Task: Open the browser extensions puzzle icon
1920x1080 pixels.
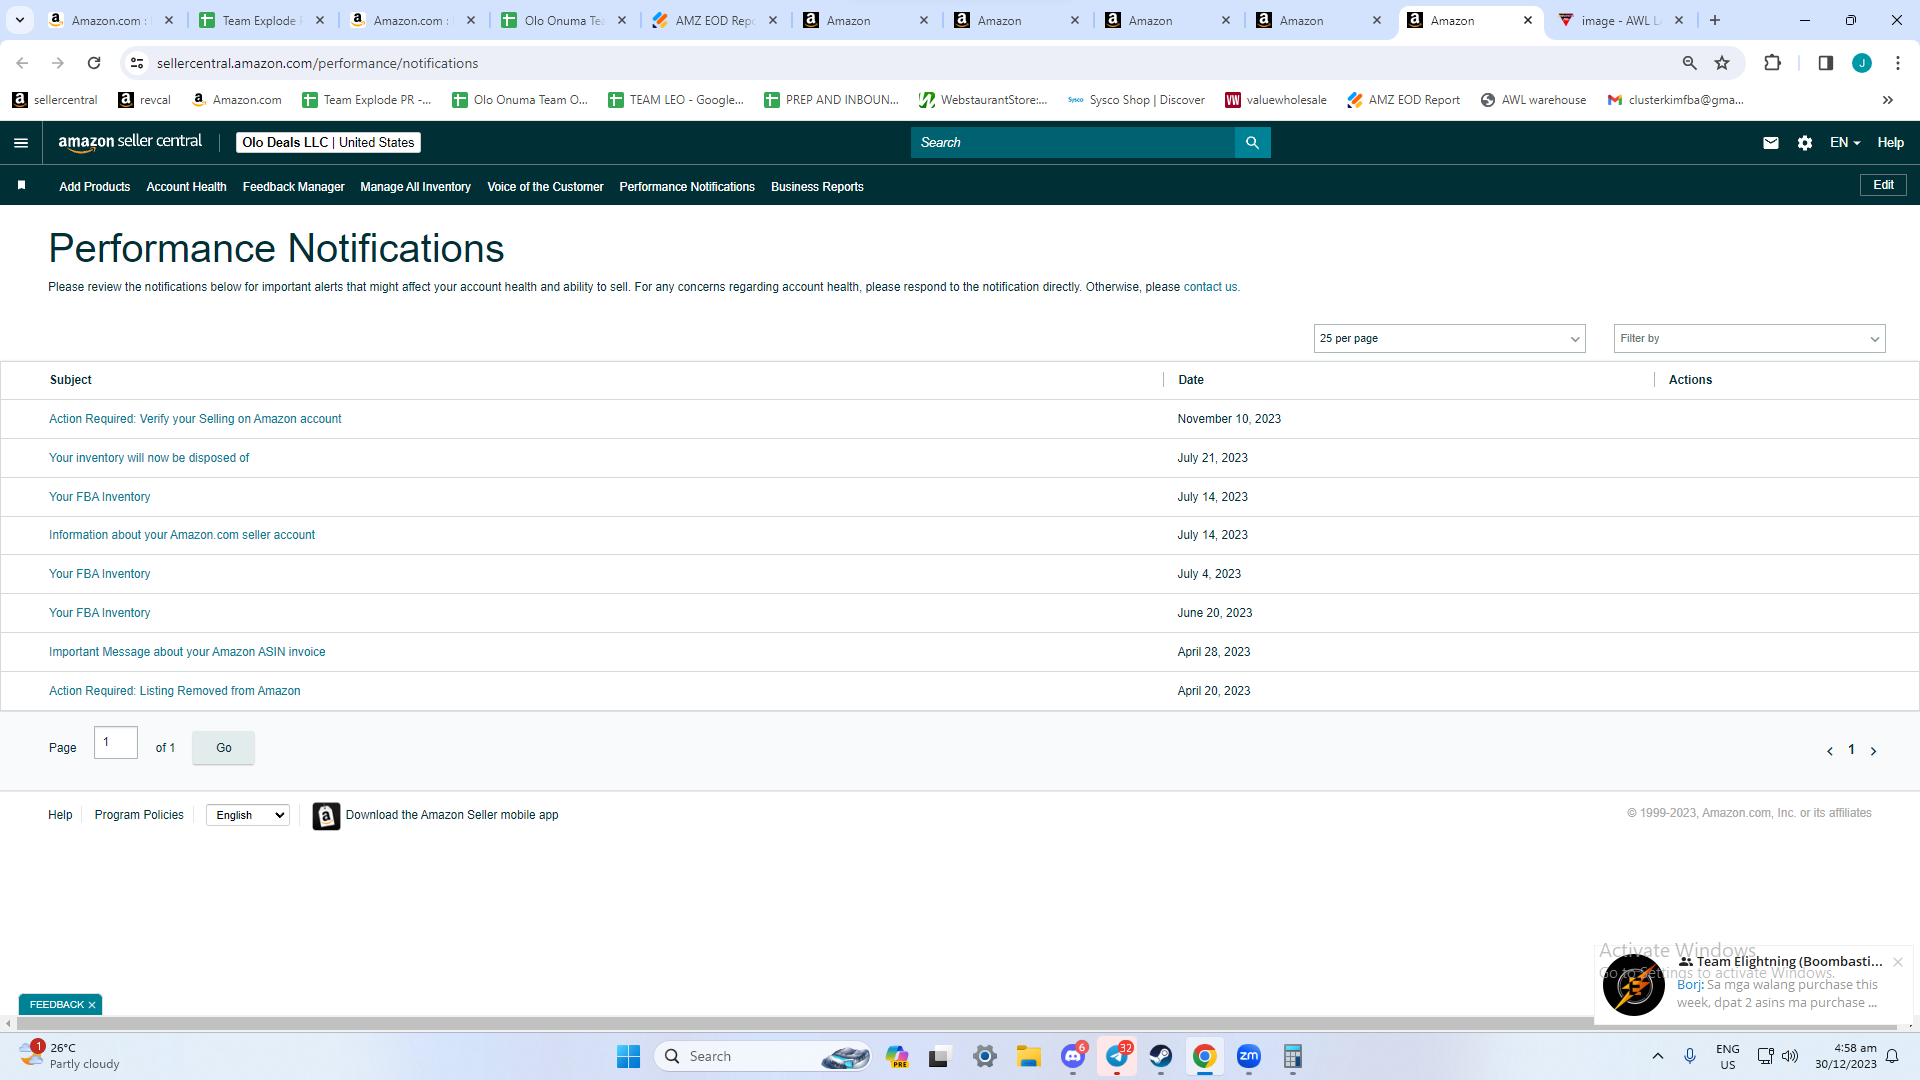Action: click(x=1772, y=63)
